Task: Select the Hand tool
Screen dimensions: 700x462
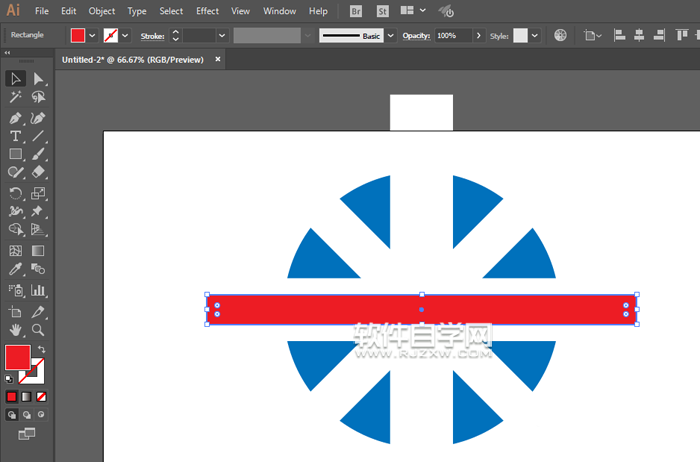Action: 16,329
